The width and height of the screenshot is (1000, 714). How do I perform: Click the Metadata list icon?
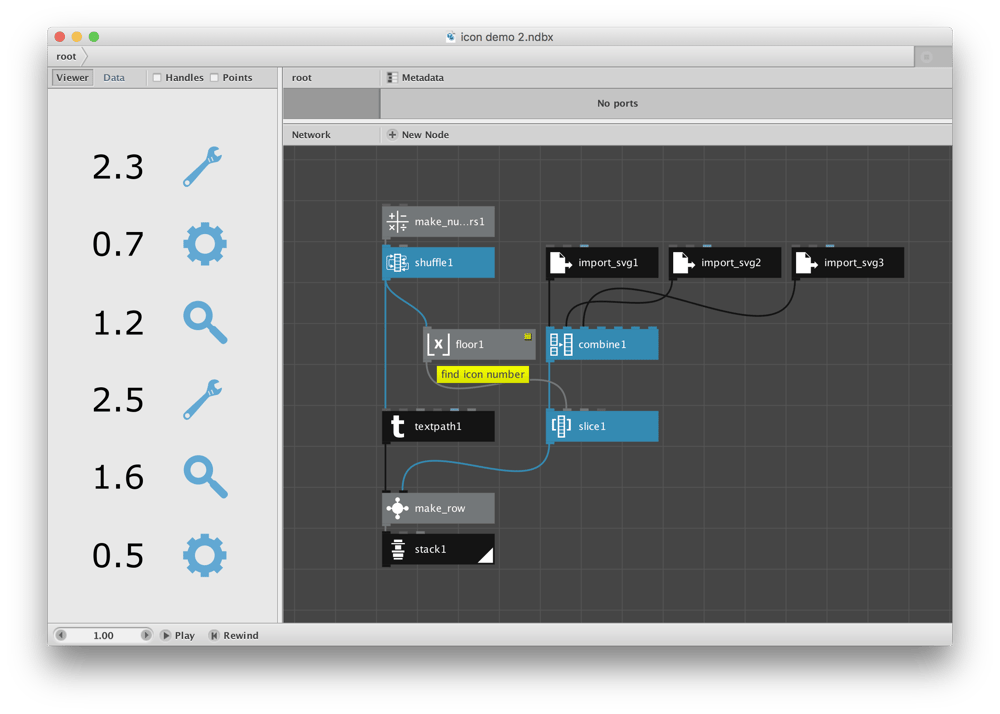click(392, 78)
